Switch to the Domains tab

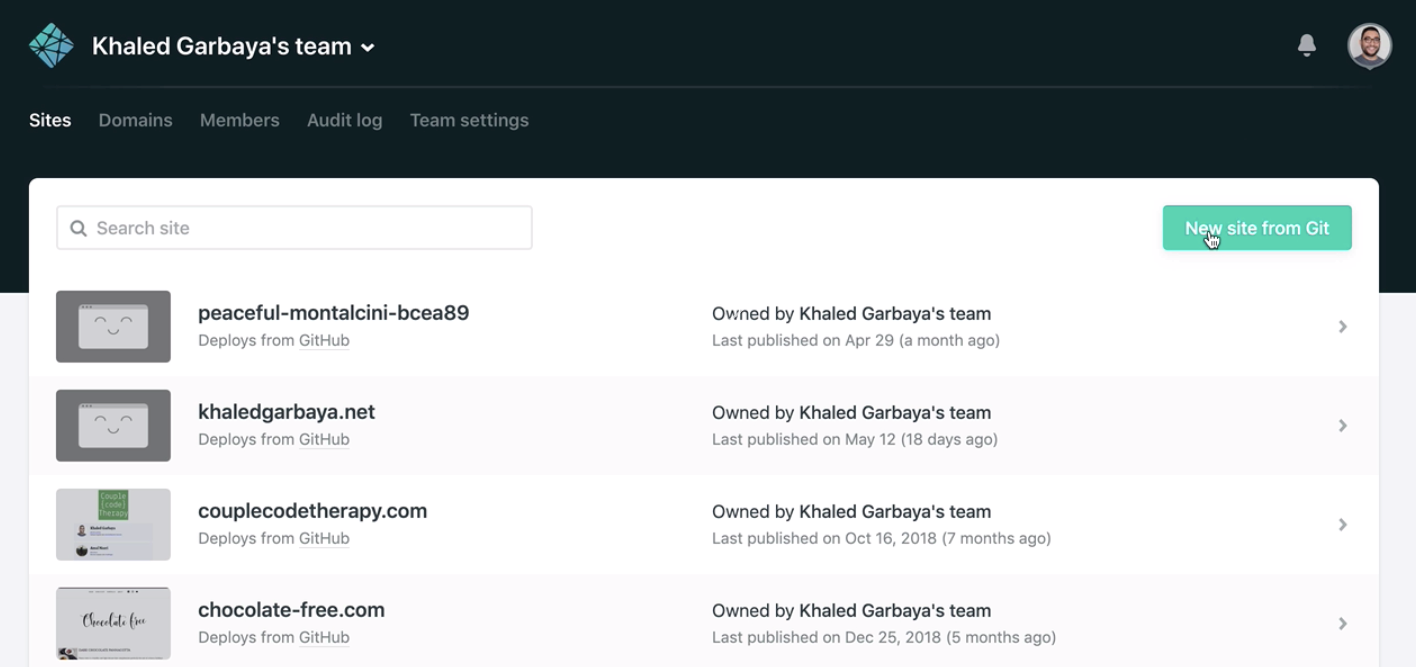pos(135,120)
